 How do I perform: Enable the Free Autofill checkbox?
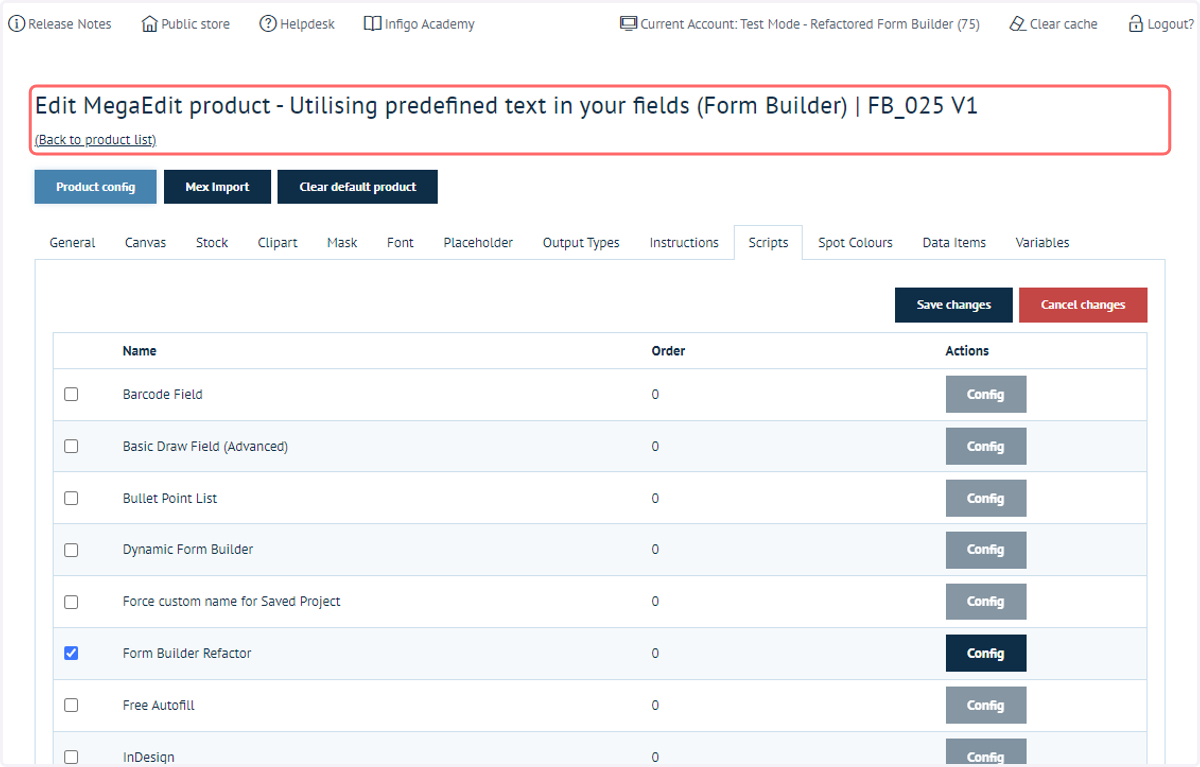(71, 705)
